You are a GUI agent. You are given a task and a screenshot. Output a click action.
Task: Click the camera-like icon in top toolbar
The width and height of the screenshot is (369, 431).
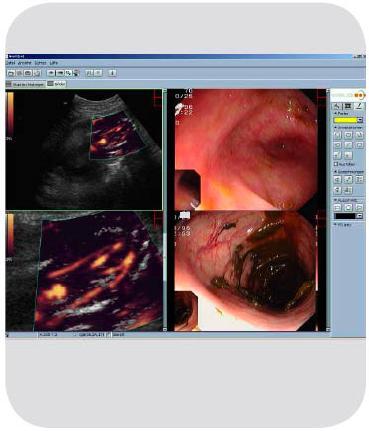[x=28, y=73]
